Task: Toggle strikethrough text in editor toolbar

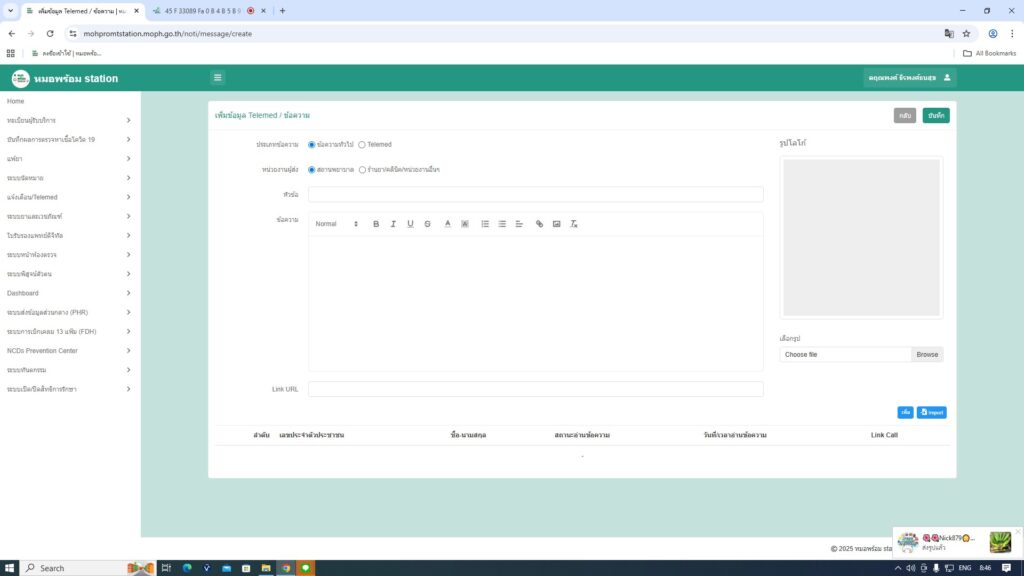Action: (427, 224)
